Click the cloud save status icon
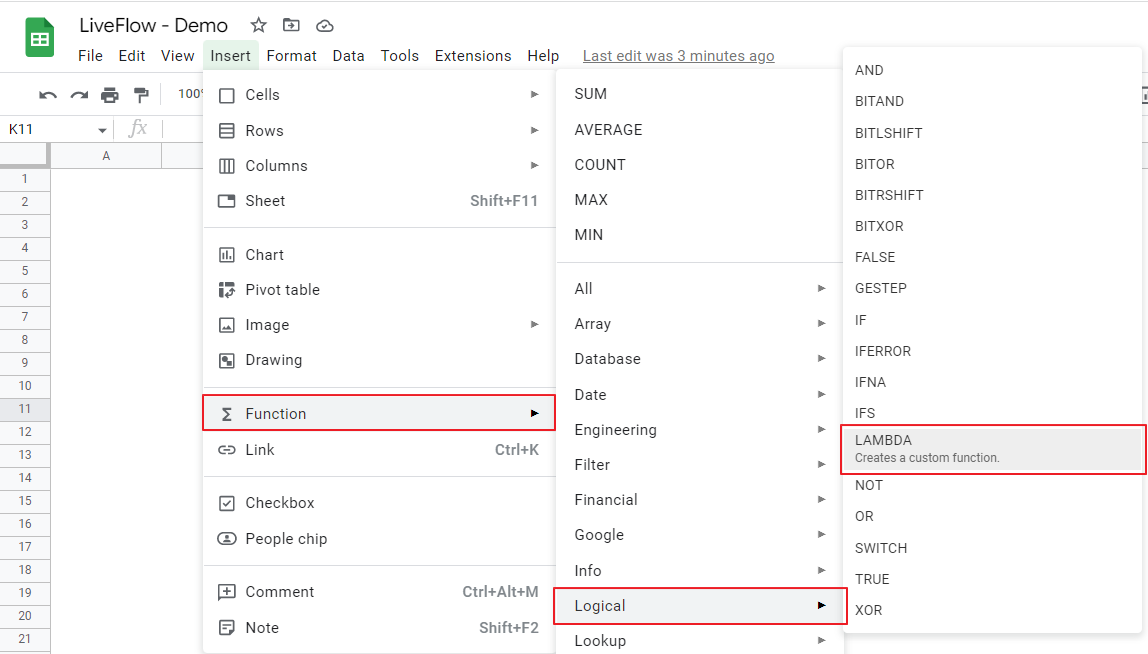1148x654 pixels. click(x=324, y=26)
